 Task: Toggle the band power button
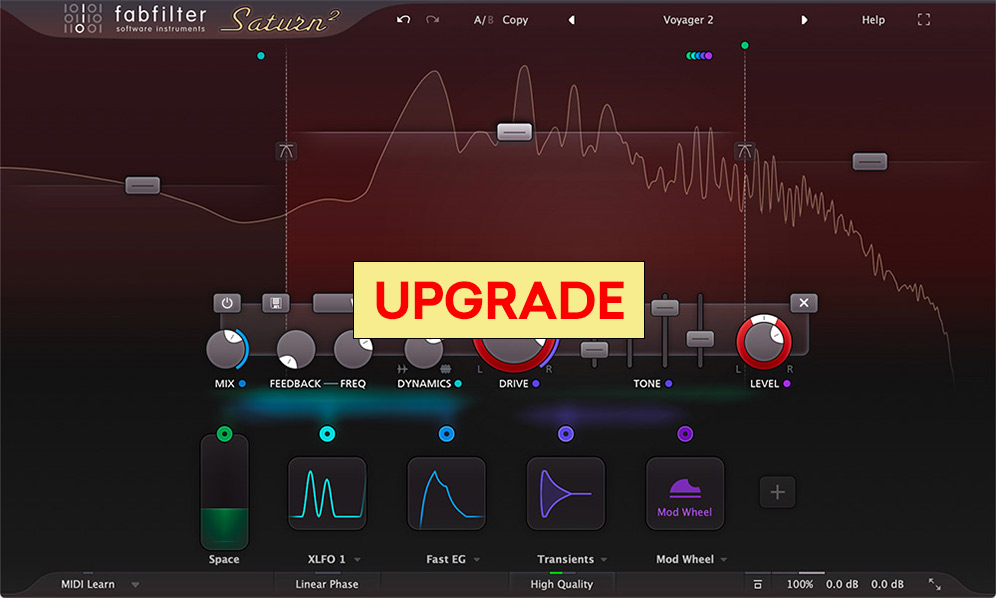(x=225, y=302)
